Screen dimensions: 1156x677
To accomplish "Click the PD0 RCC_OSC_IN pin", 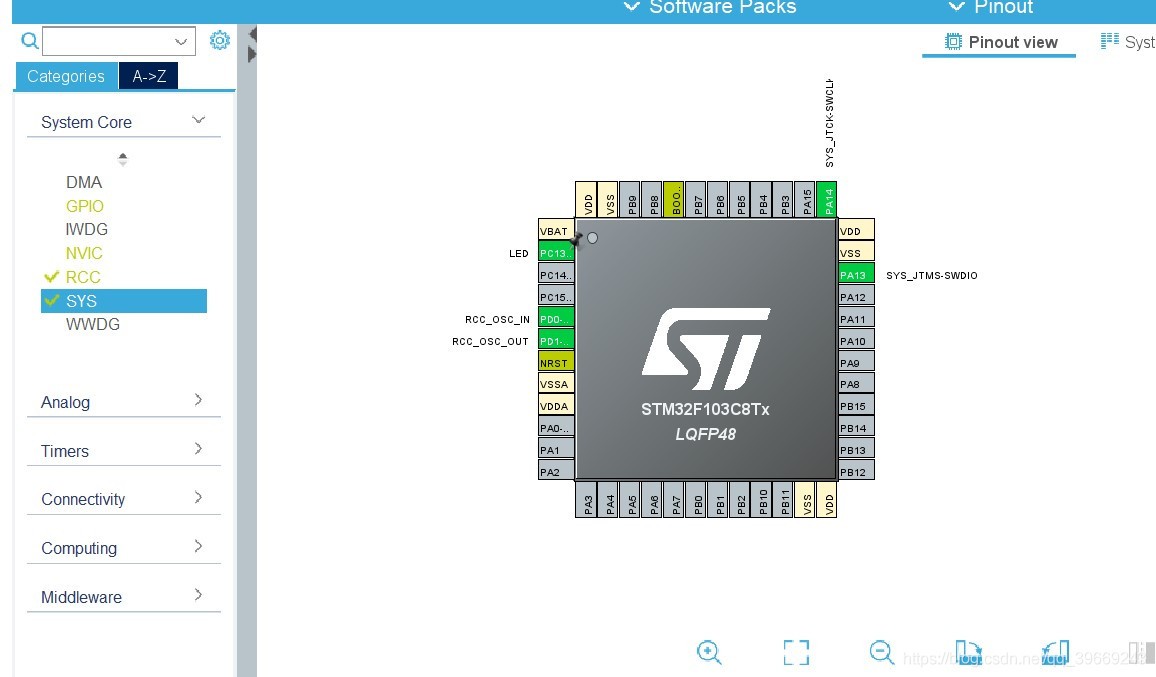I will [556, 319].
